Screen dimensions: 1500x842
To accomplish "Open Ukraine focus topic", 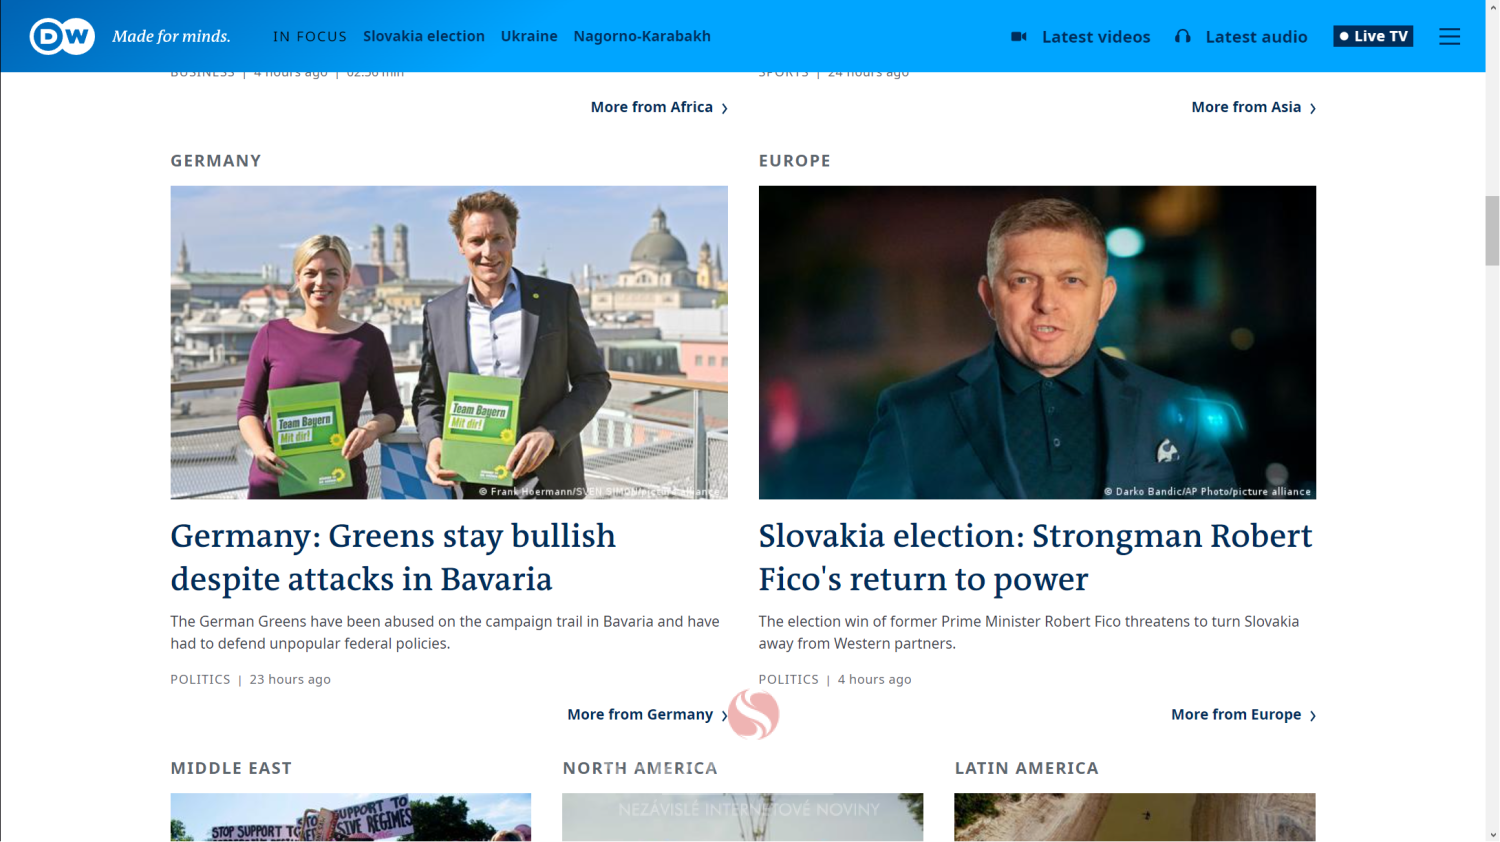I will point(529,36).
